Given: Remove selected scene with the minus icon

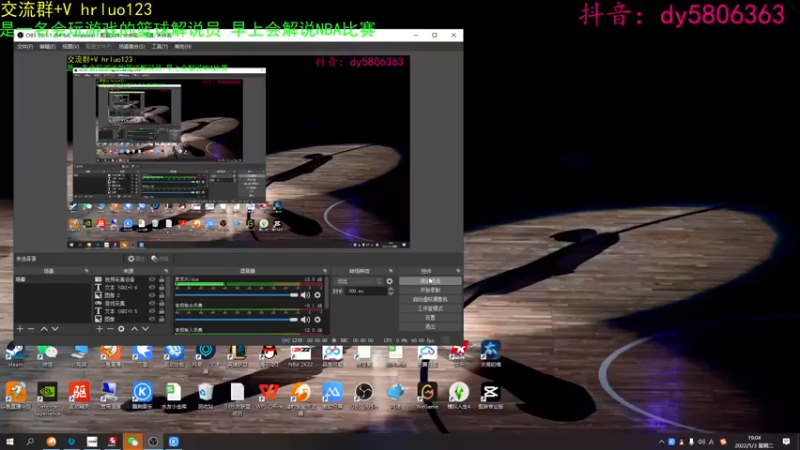Looking at the screenshot, I should [31, 329].
